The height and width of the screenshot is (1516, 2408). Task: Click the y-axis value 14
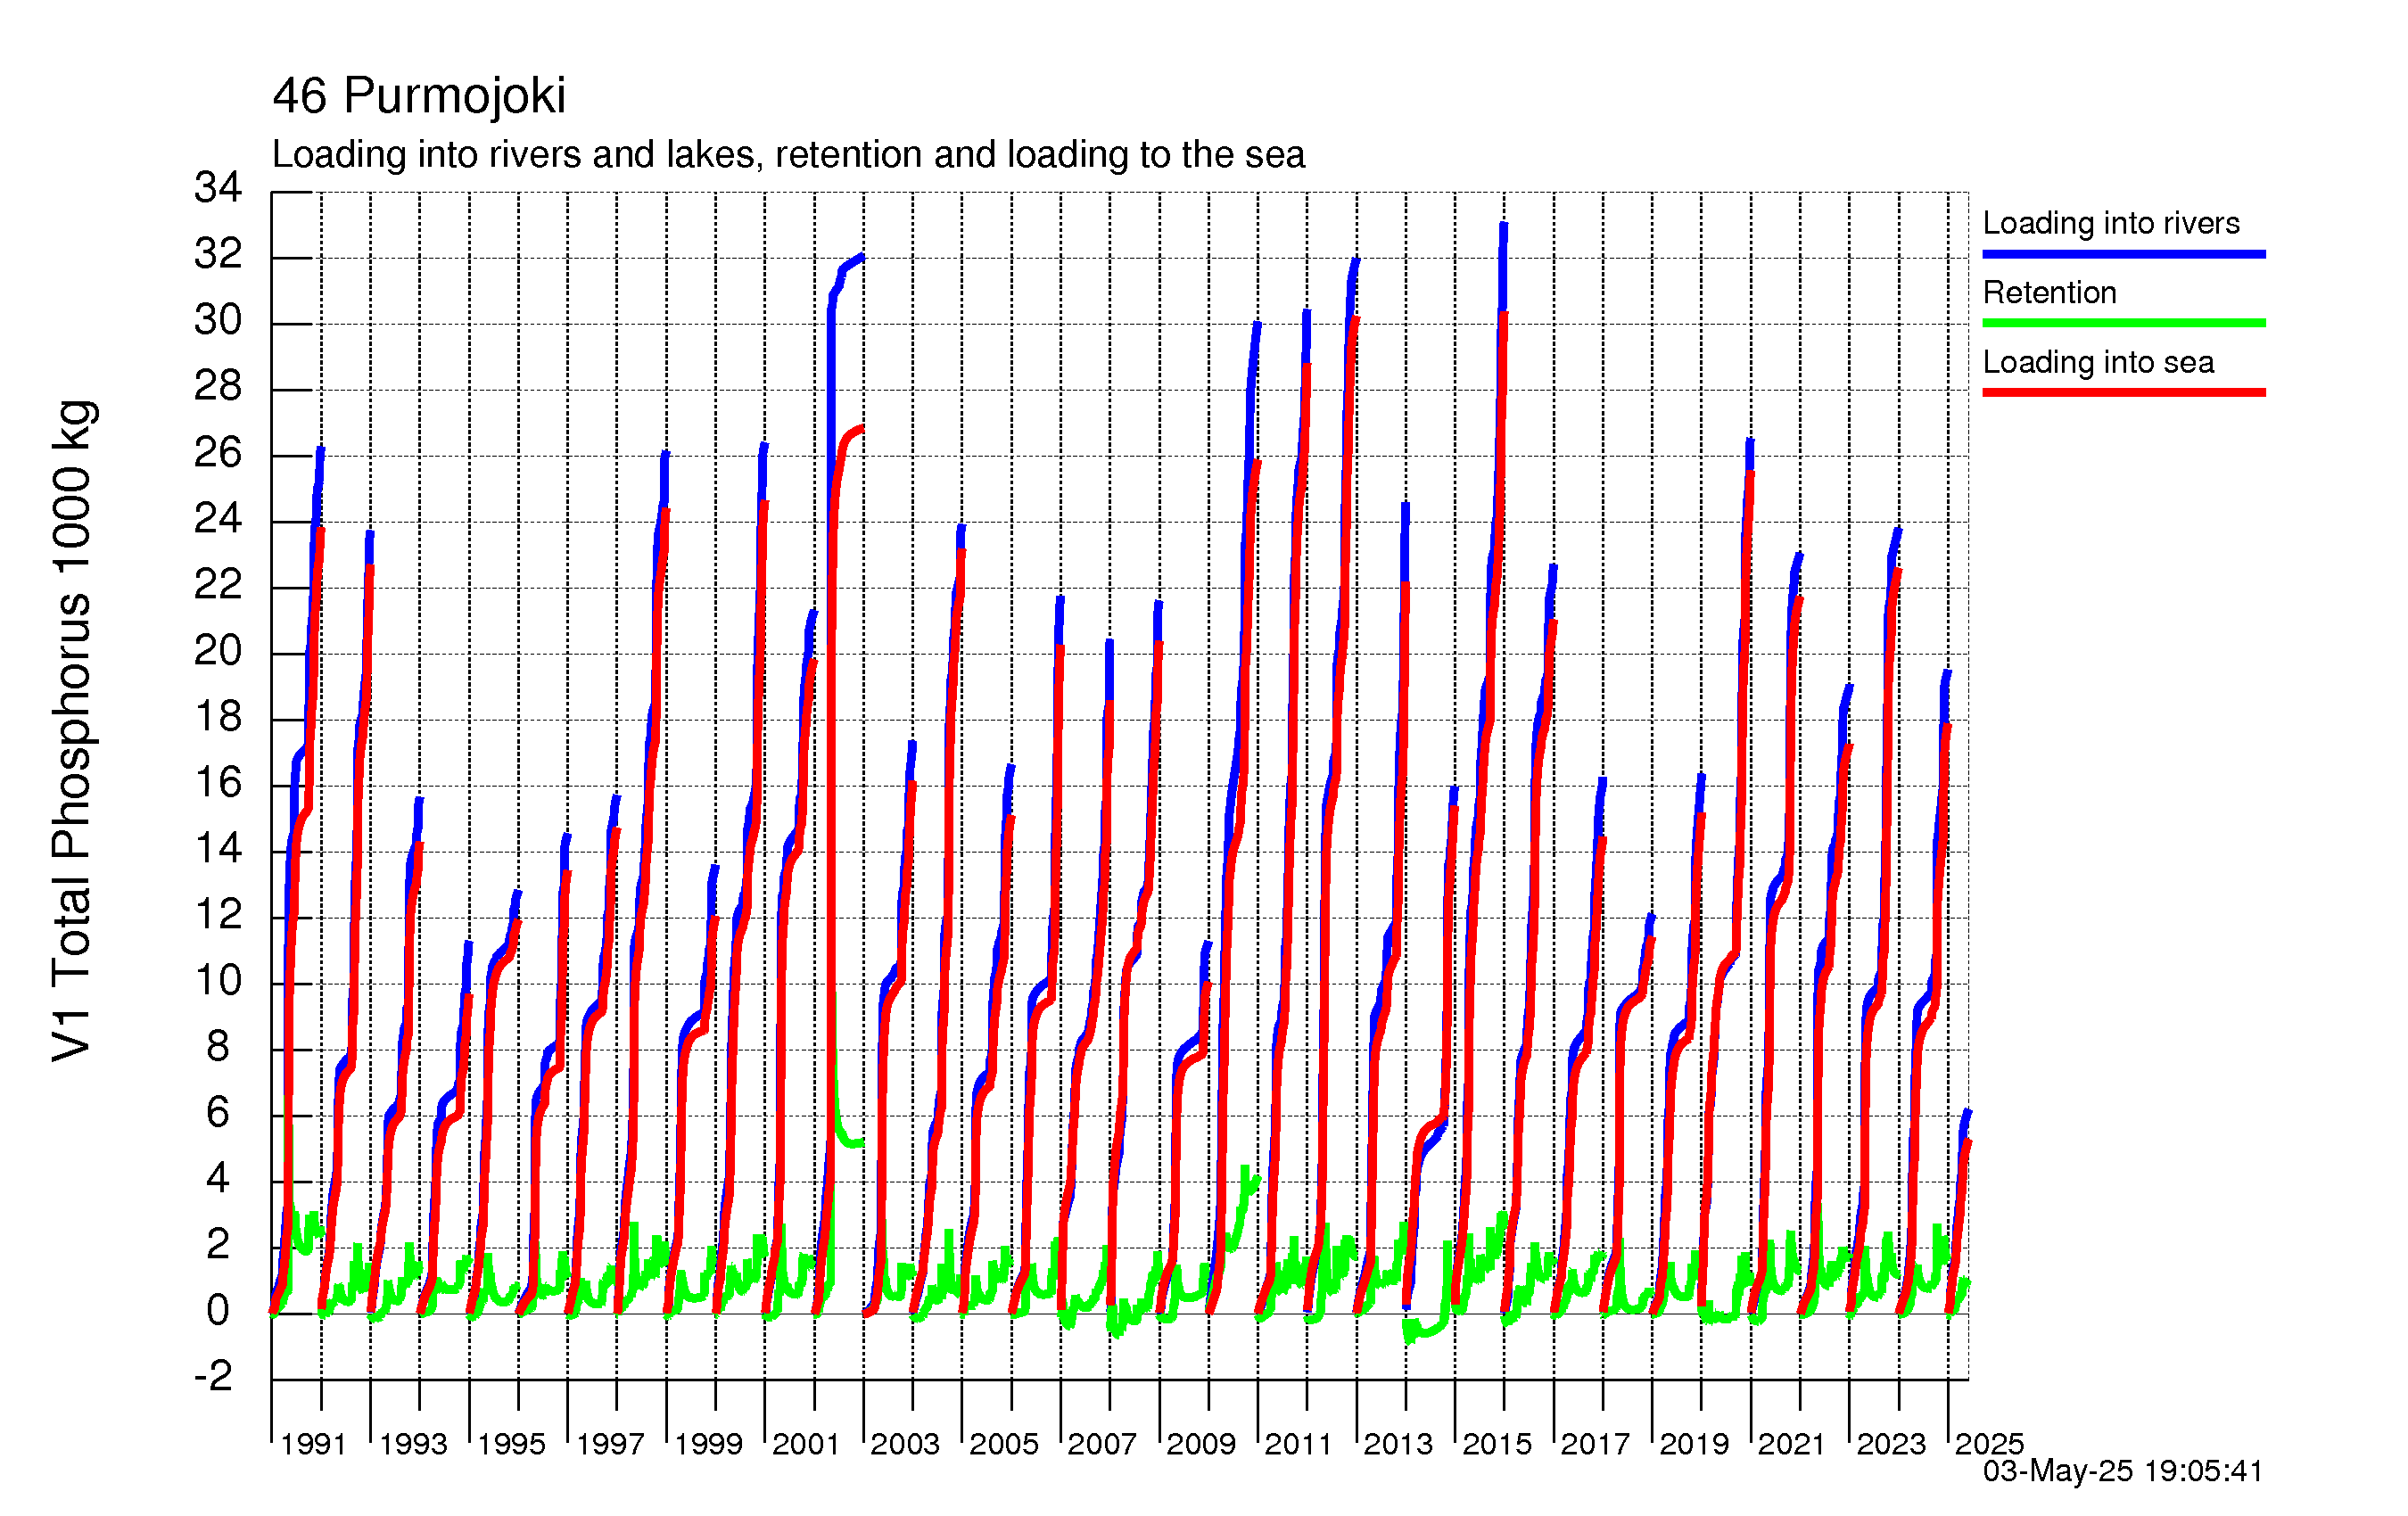(x=218, y=849)
